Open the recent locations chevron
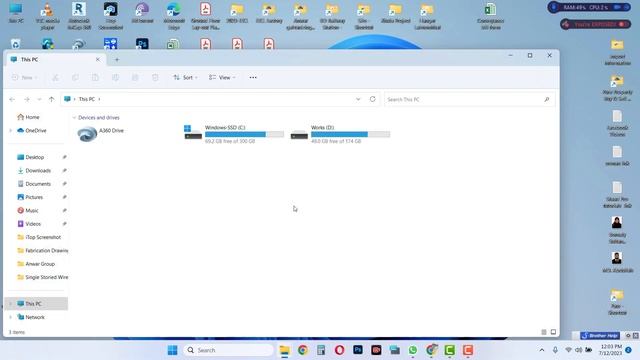Screen dimensions: 640x360 39,99
